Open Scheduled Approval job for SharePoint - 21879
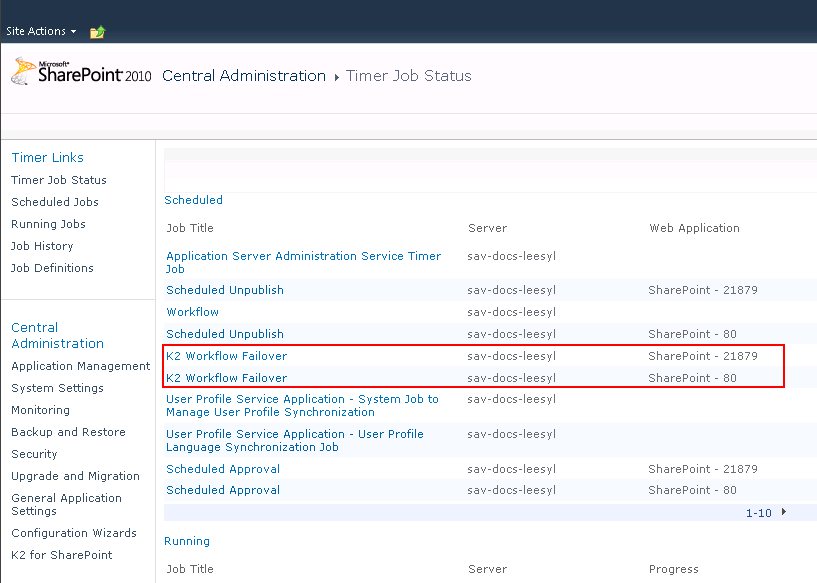Viewport: 817px width, 583px height. click(x=222, y=469)
